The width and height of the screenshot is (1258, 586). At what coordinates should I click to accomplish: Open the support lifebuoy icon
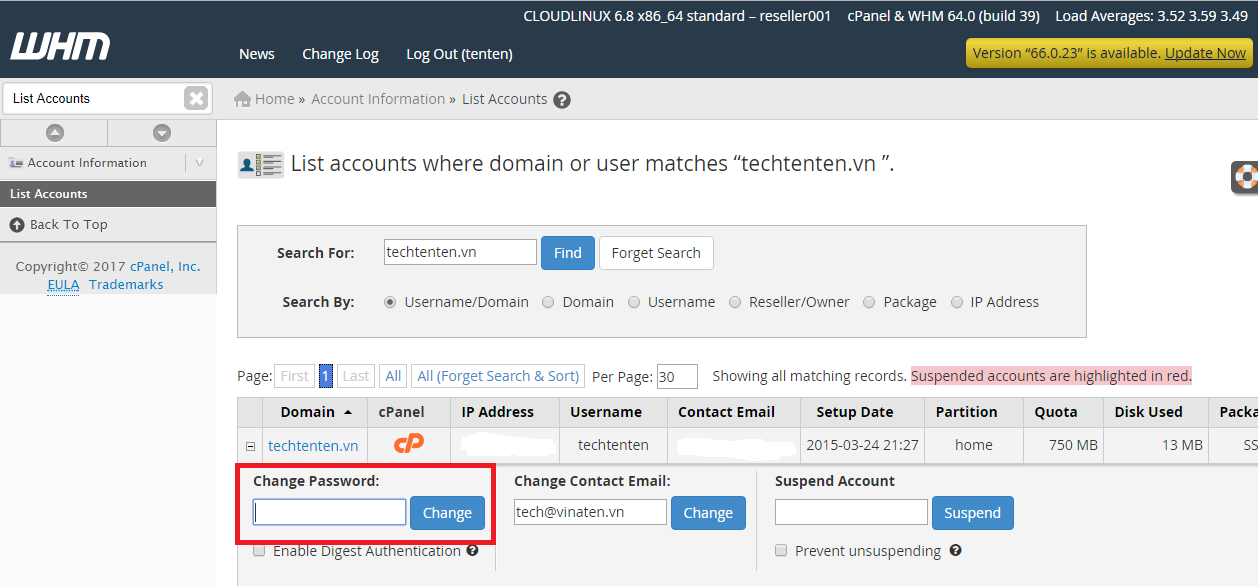tap(1245, 177)
